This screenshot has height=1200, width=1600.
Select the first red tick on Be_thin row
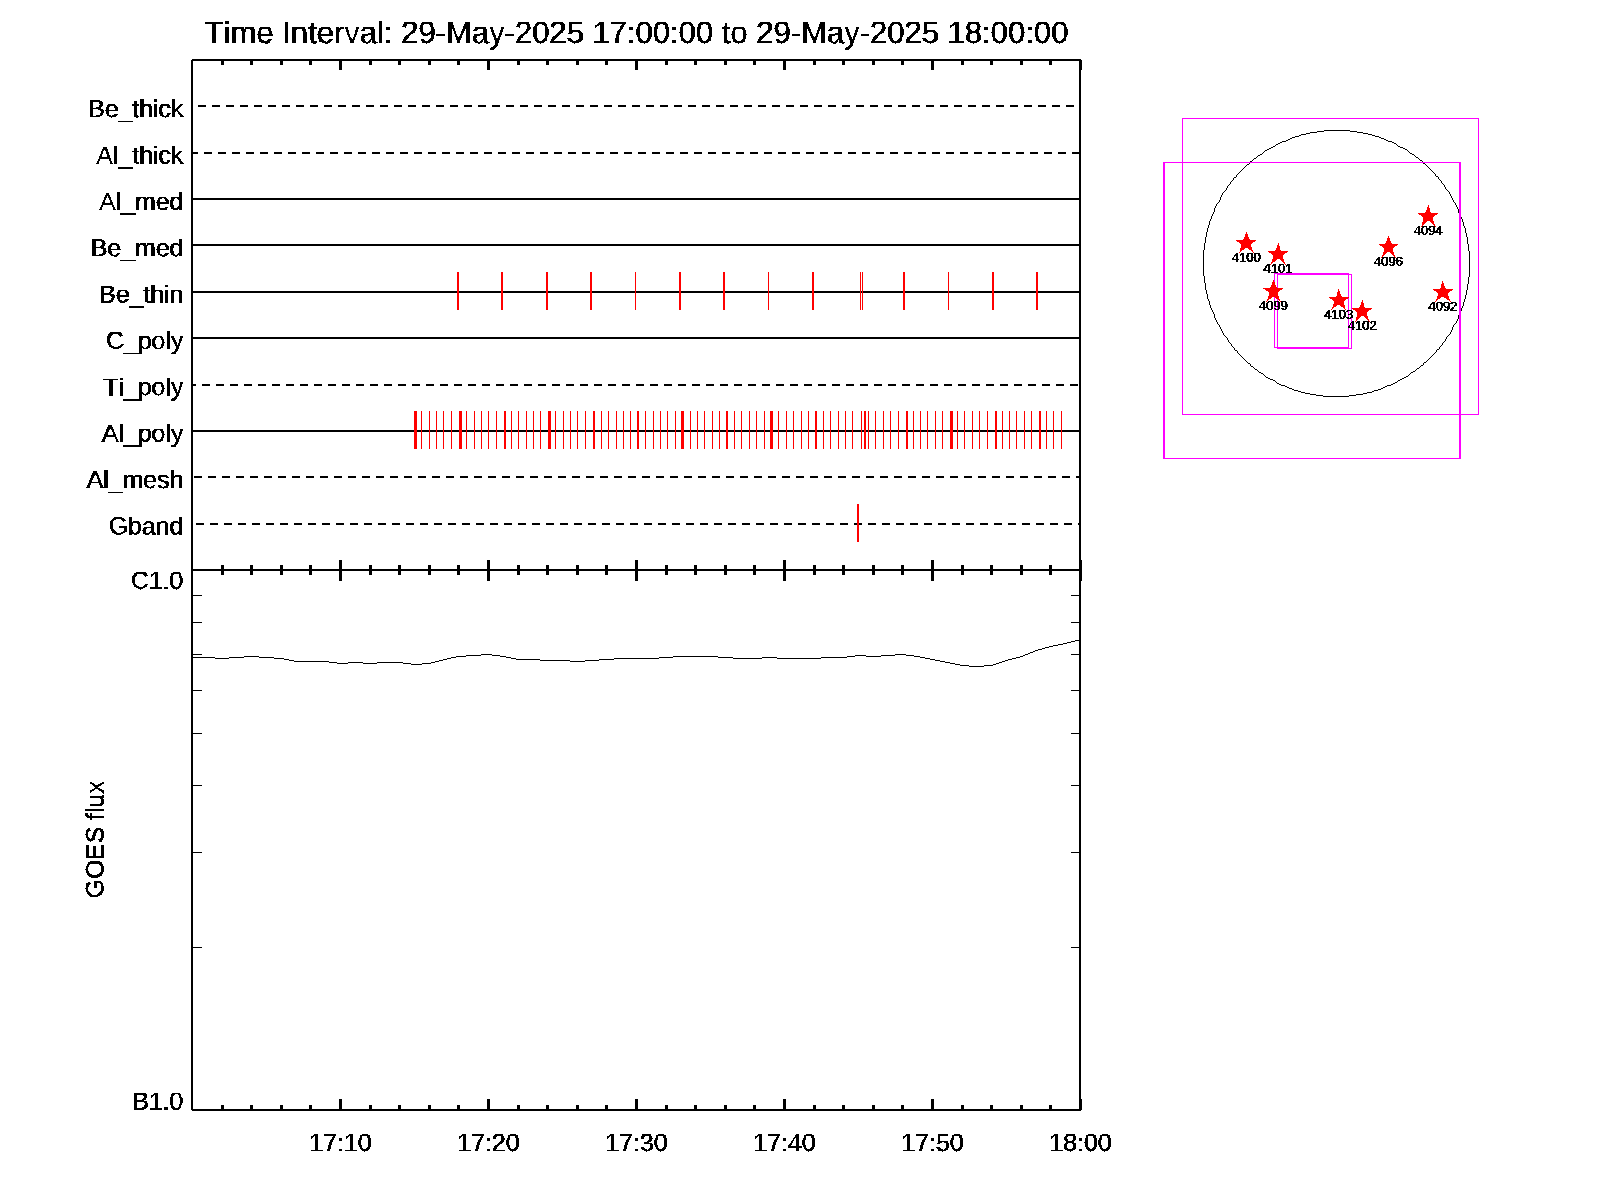[x=458, y=291]
